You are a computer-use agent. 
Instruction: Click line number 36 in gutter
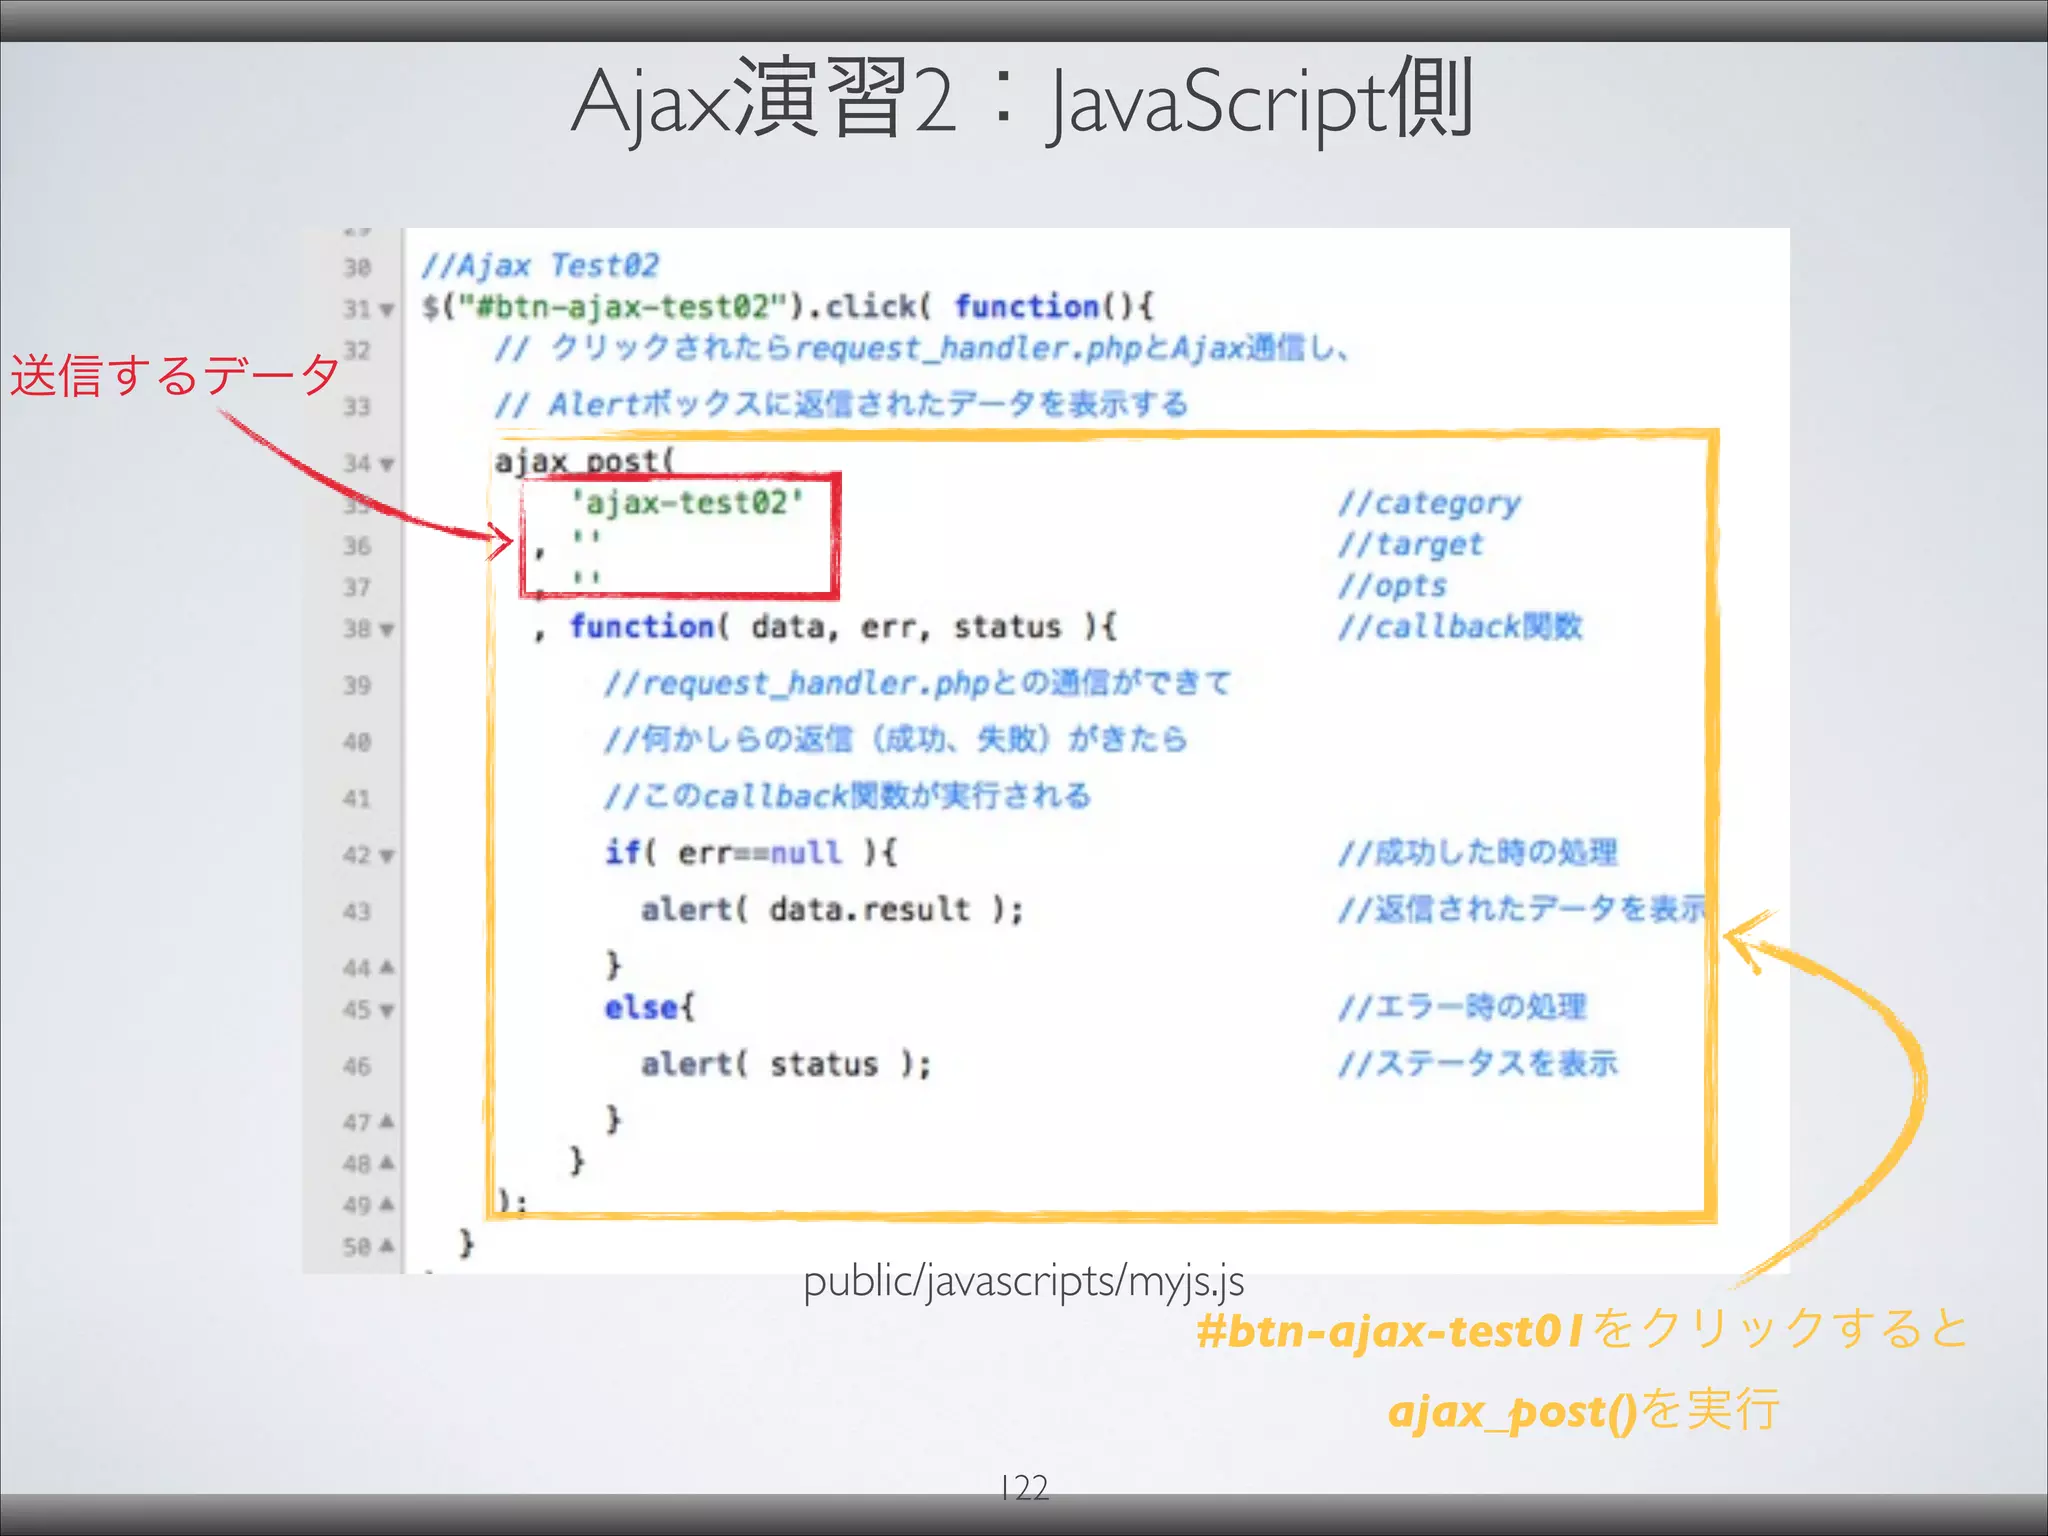point(357,546)
